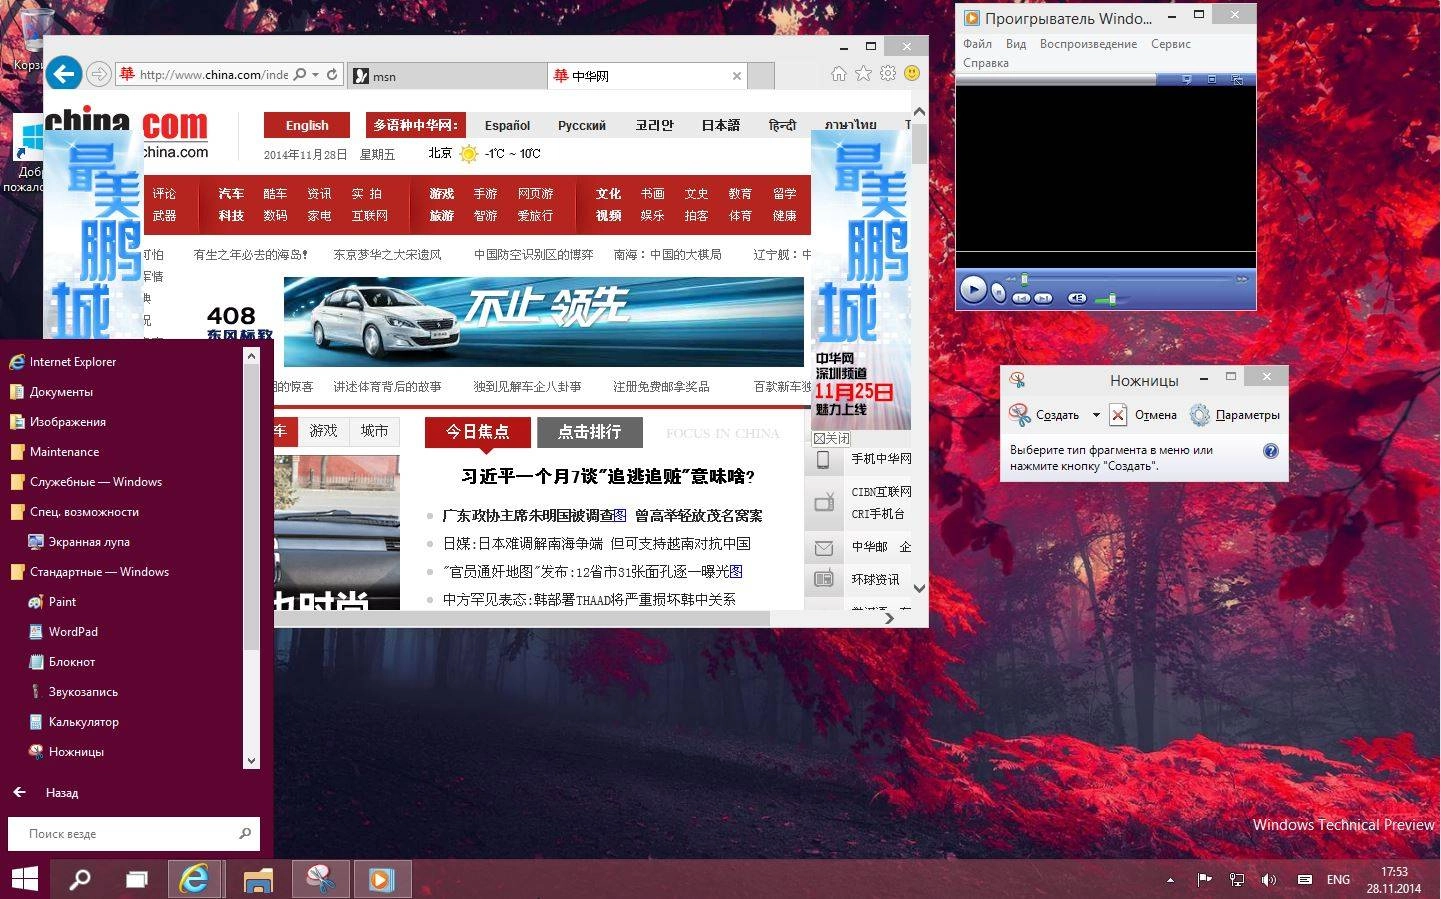
Task: Click IE vertical scrollbar down arrow
Action: (x=919, y=589)
